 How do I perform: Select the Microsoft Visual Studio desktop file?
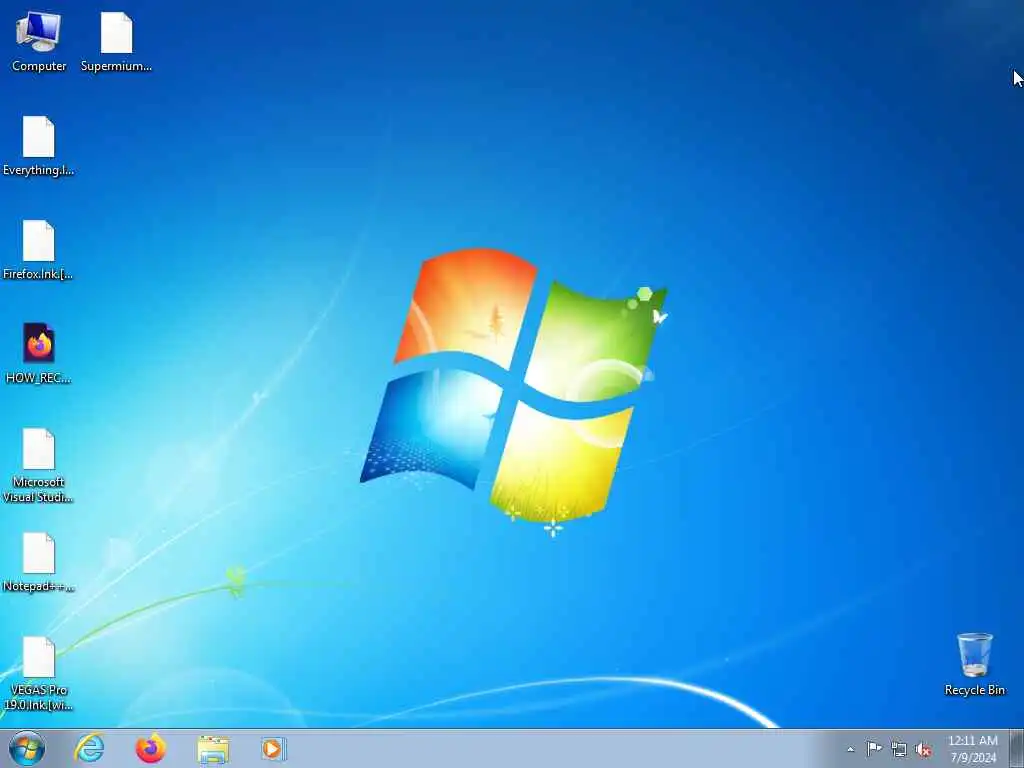pos(39,466)
